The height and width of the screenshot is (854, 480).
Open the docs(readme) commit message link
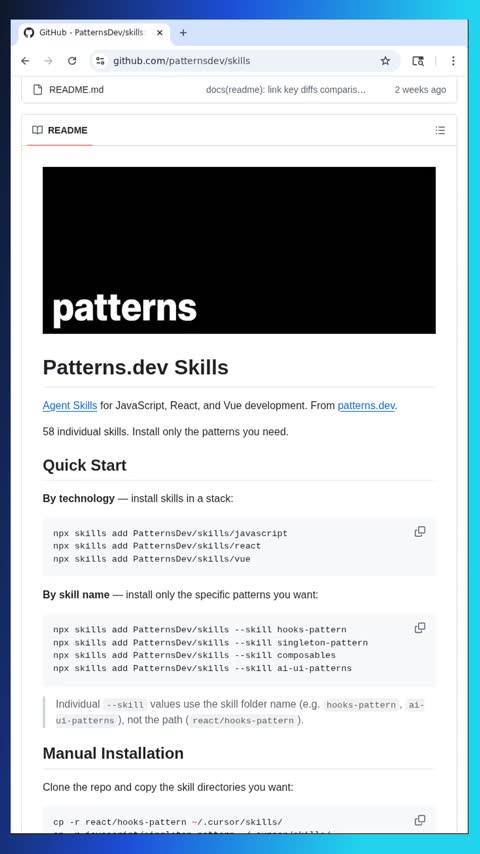tap(286, 90)
